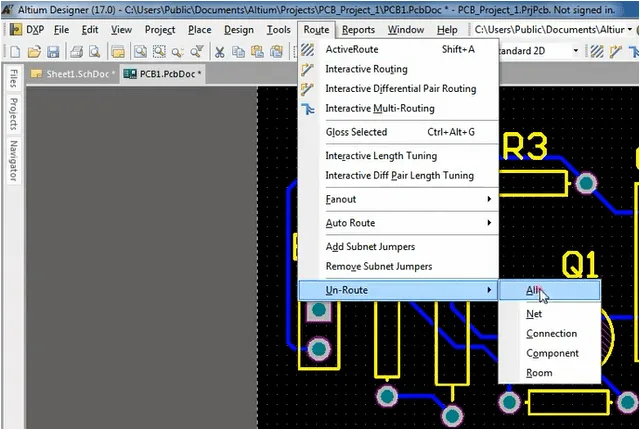640x430 pixels.
Task: Close the open Route menu
Action: (x=316, y=30)
